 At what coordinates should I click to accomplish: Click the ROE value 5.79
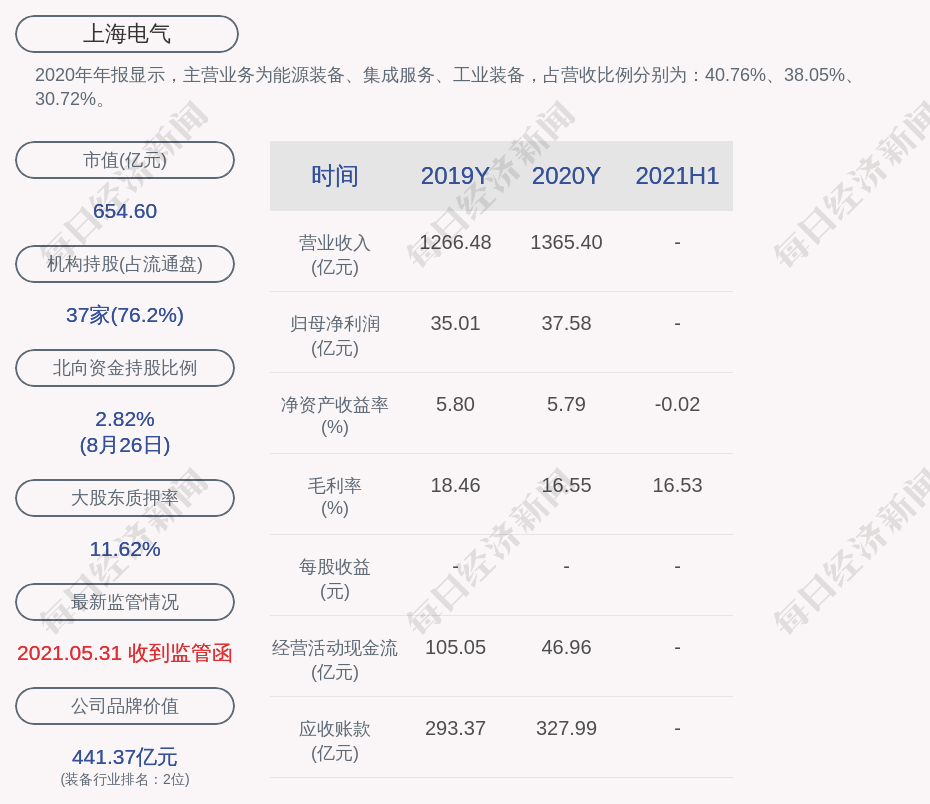click(566, 404)
